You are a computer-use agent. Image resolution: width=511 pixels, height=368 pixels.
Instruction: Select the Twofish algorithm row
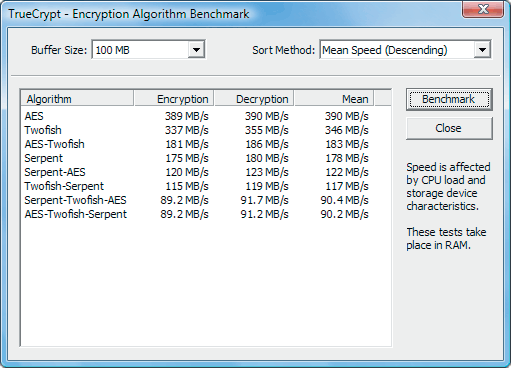tap(197, 130)
